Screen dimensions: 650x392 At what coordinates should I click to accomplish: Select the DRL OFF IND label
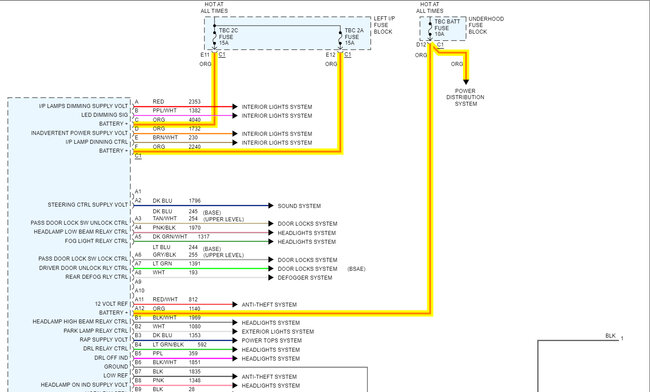[x=111, y=358]
